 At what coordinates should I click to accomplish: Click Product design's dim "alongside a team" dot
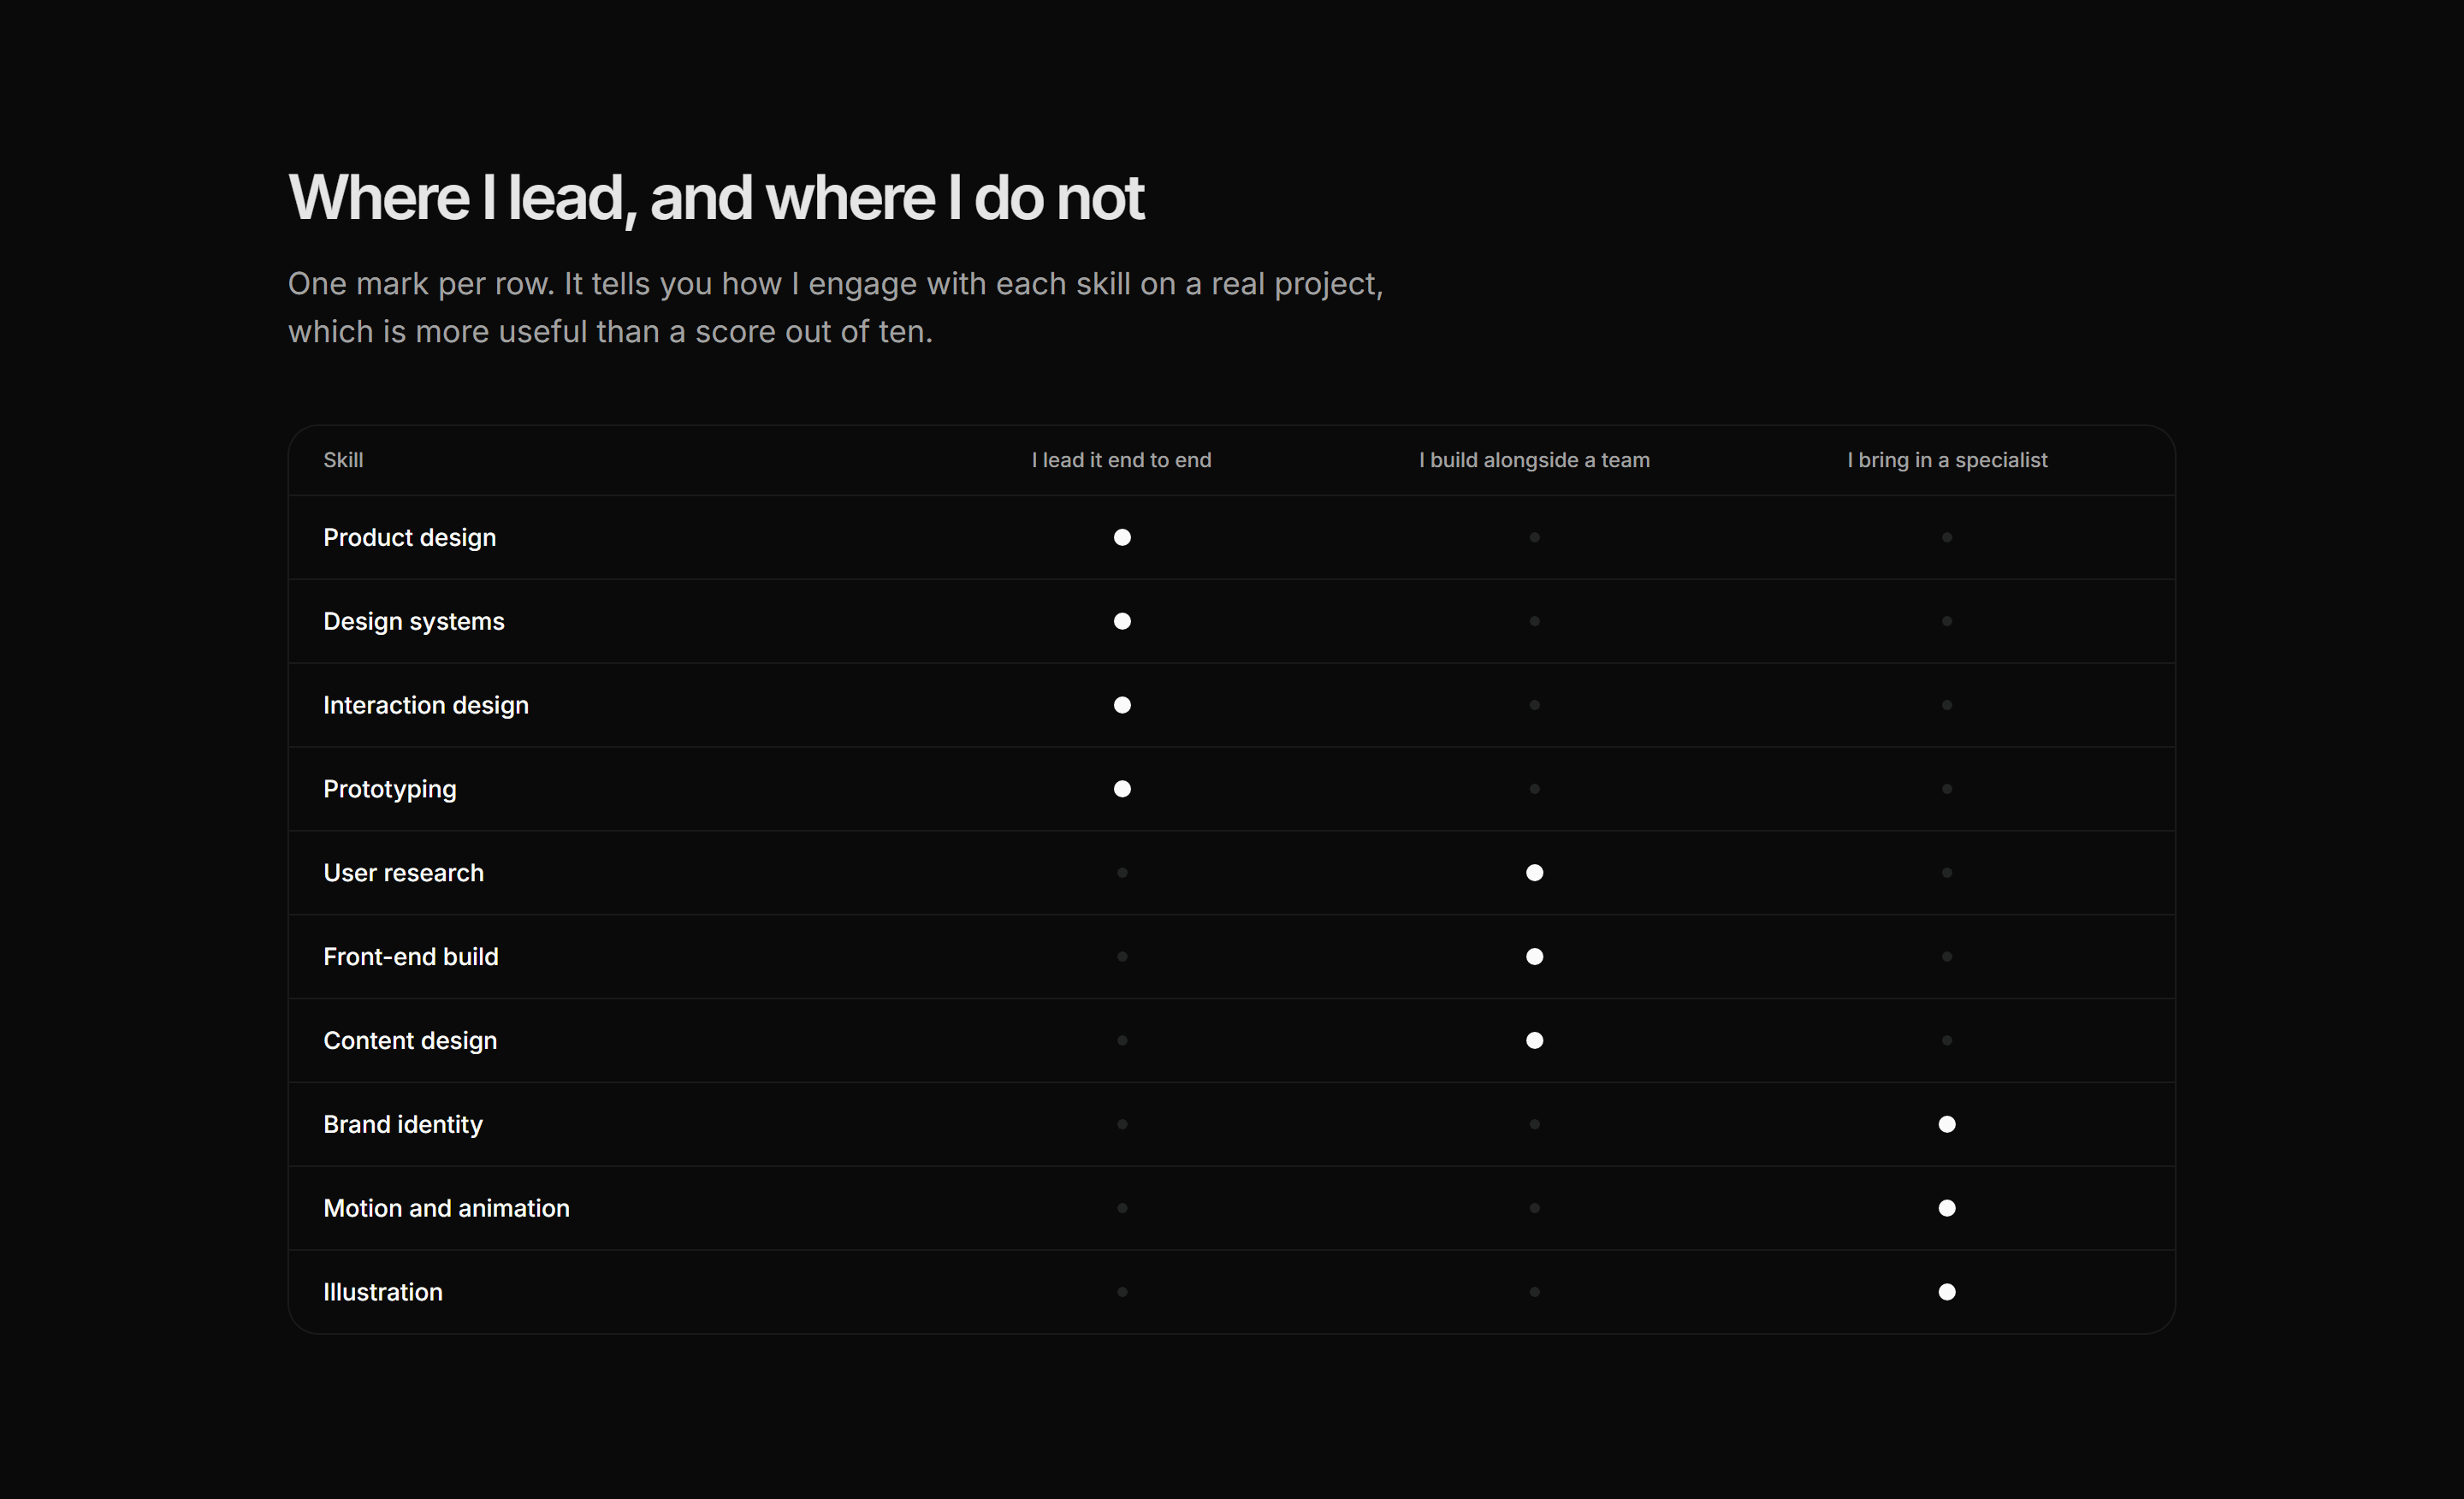pos(1534,537)
